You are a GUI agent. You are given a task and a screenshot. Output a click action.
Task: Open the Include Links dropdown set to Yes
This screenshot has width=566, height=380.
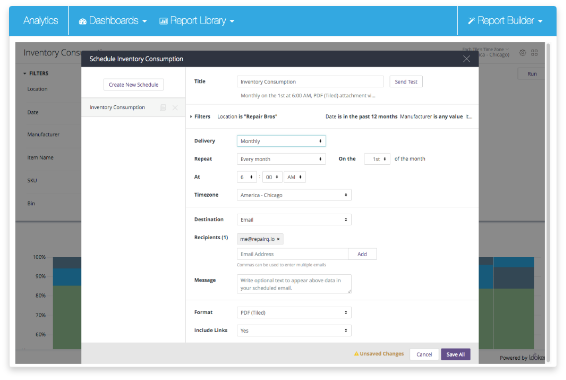coord(294,331)
